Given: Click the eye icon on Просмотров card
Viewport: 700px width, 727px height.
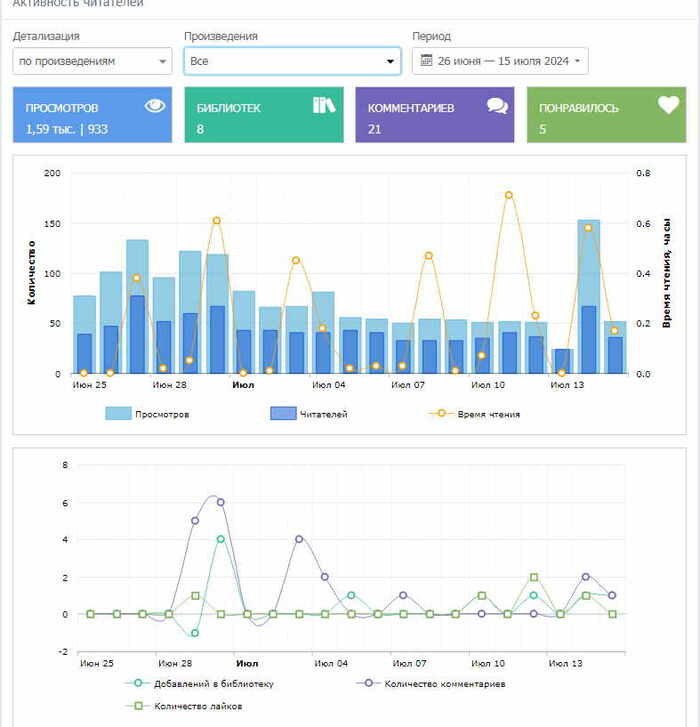Looking at the screenshot, I should pyautogui.click(x=154, y=106).
